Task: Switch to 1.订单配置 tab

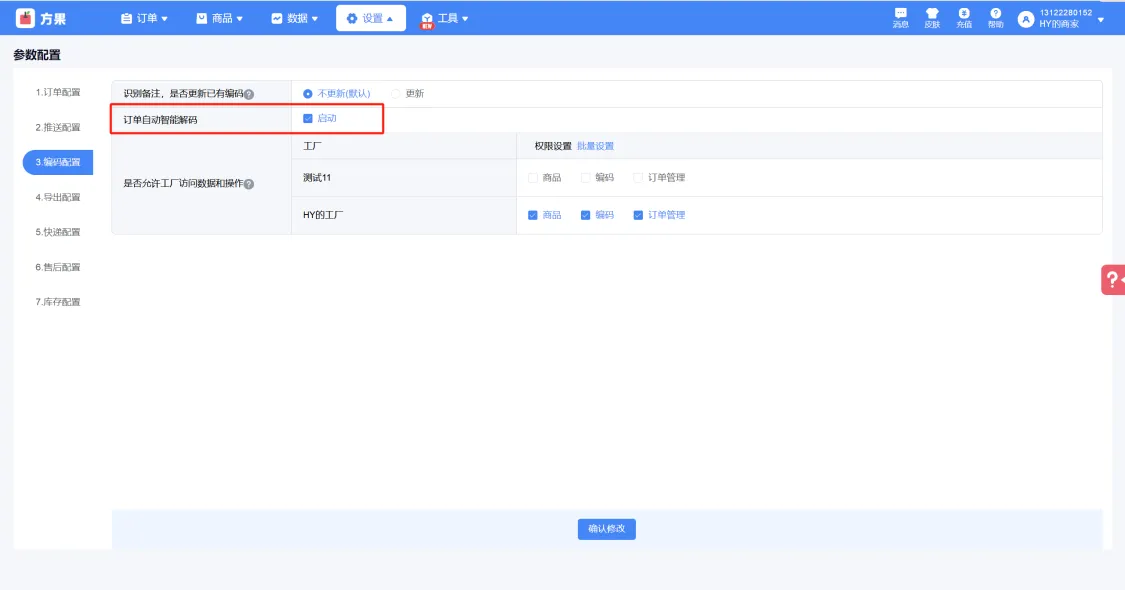Action: pyautogui.click(x=58, y=93)
